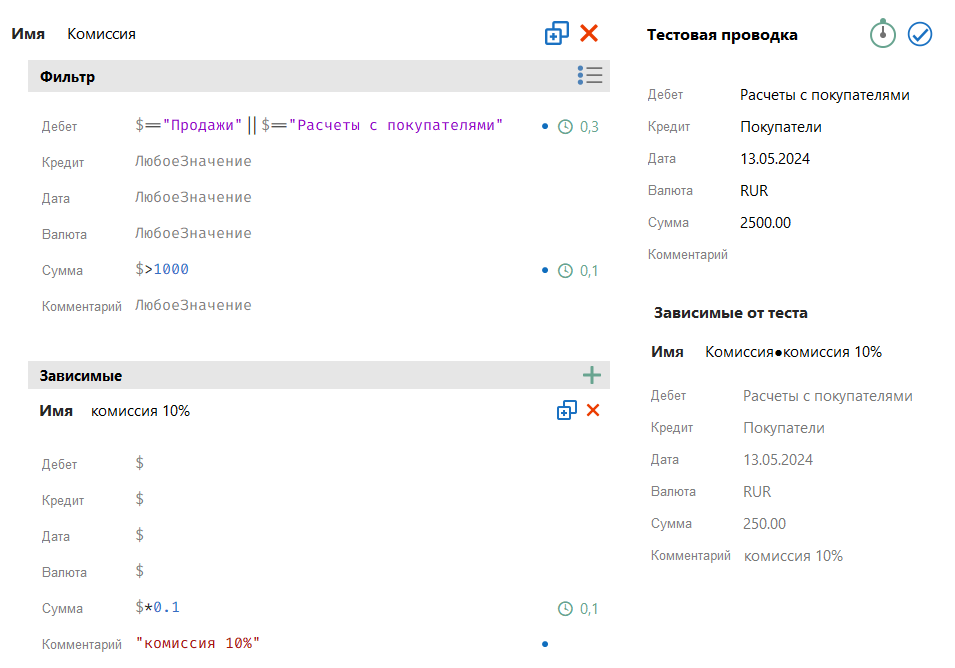Screen dimensions: 955x668
Task: Duplicate the комиссия 10% dependent entry
Action: click(x=567, y=410)
